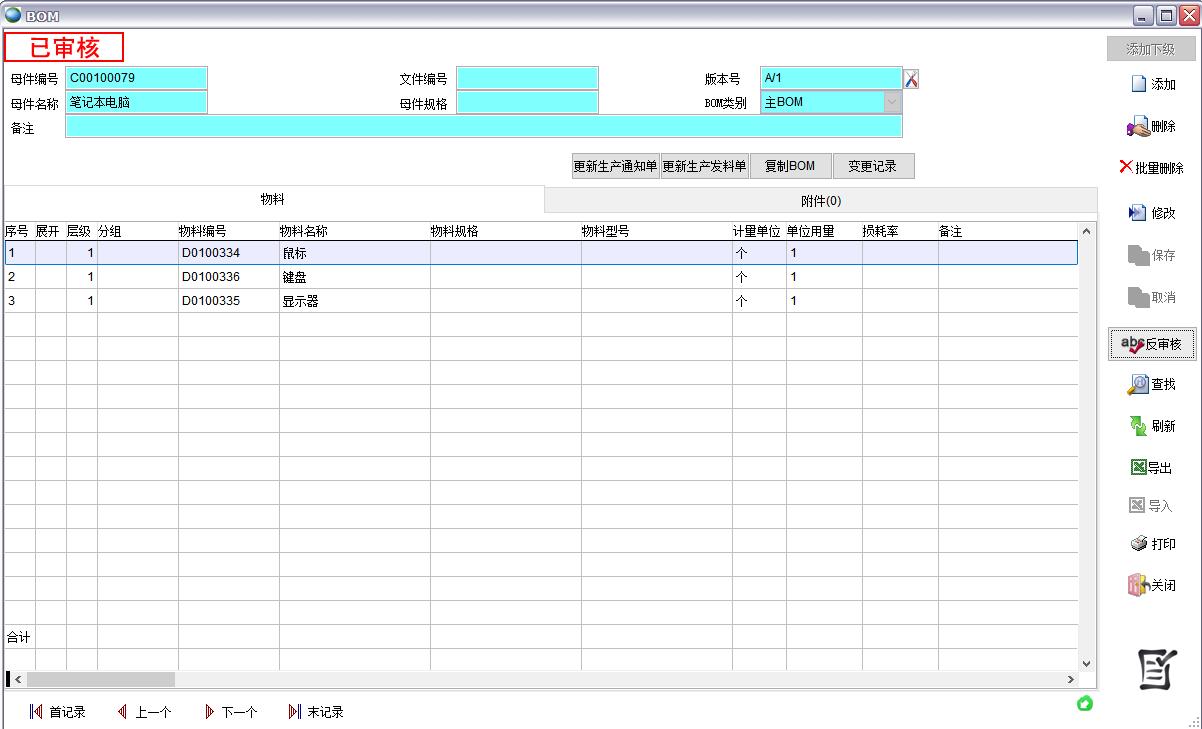The width and height of the screenshot is (1202, 729).
Task: Click the 复制BOM button
Action: point(790,167)
